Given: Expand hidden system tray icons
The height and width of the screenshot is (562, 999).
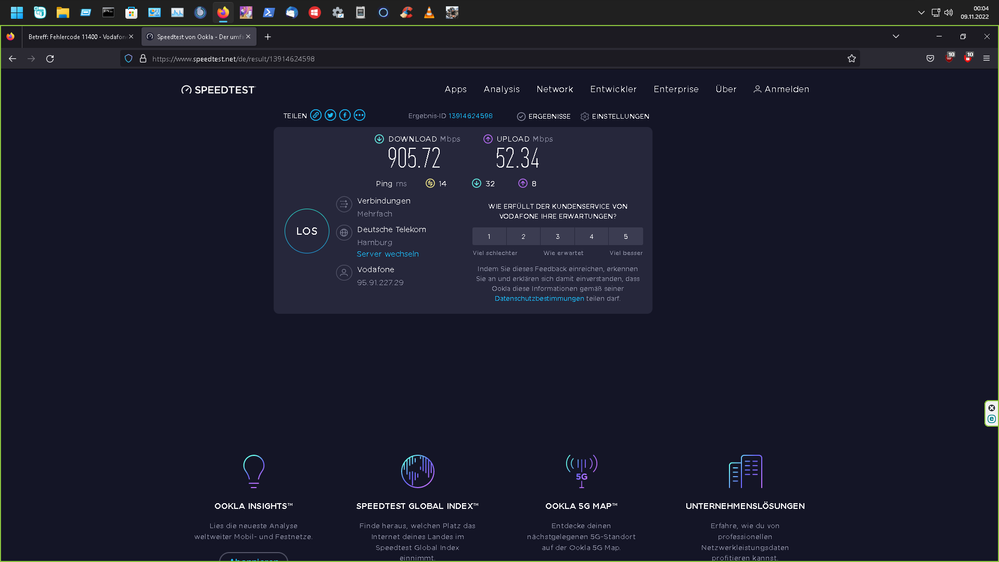Looking at the screenshot, I should point(921,12).
